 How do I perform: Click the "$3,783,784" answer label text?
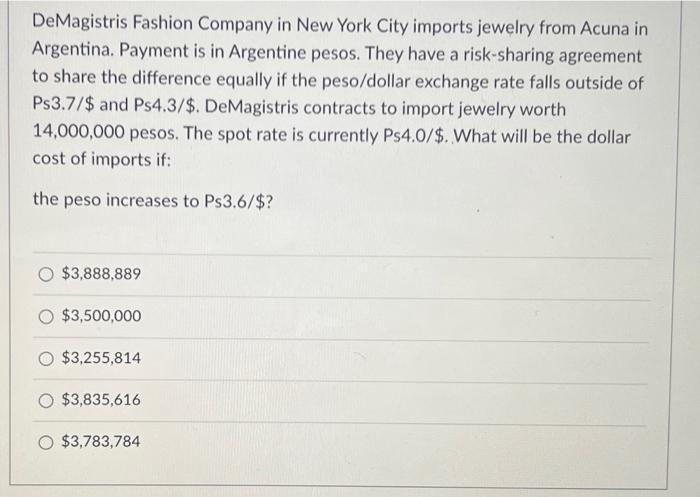pyautogui.click(x=101, y=441)
